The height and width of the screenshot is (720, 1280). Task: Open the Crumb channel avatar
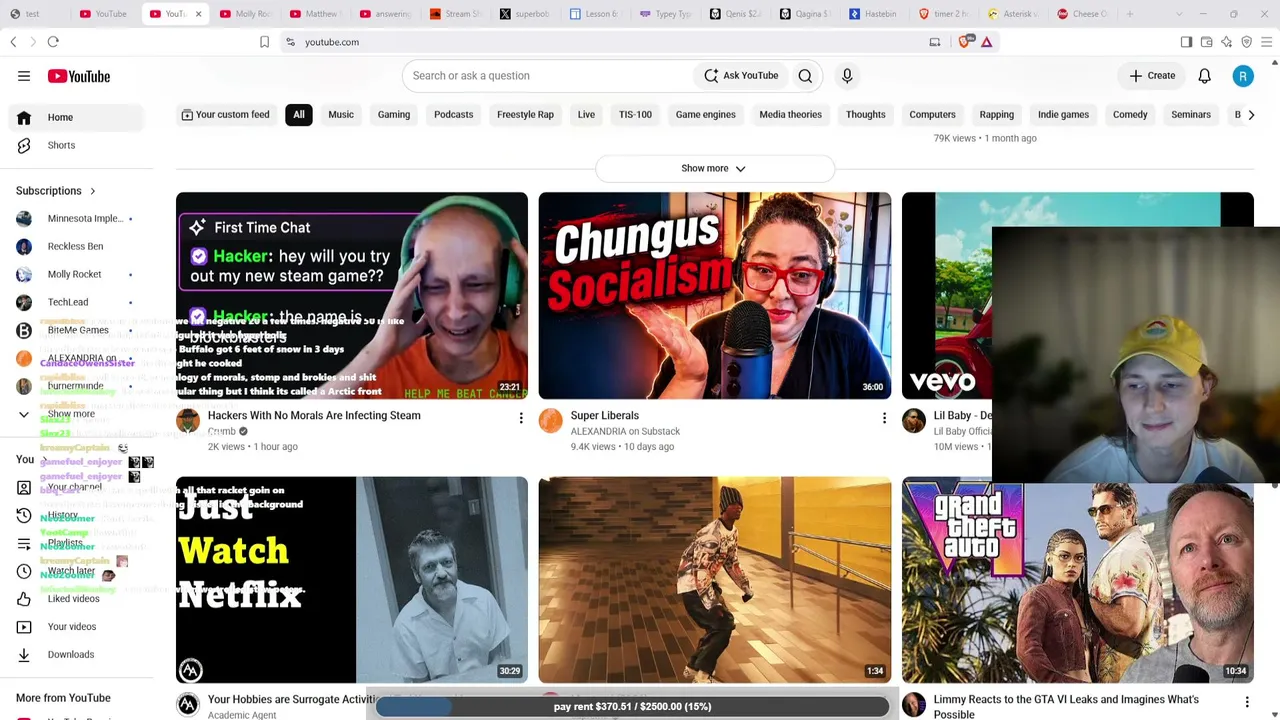[188, 421]
